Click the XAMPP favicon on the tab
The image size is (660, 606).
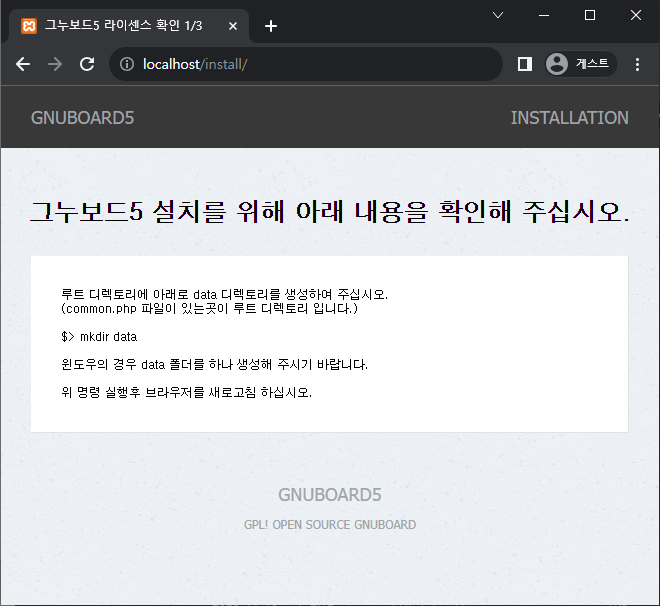click(29, 26)
